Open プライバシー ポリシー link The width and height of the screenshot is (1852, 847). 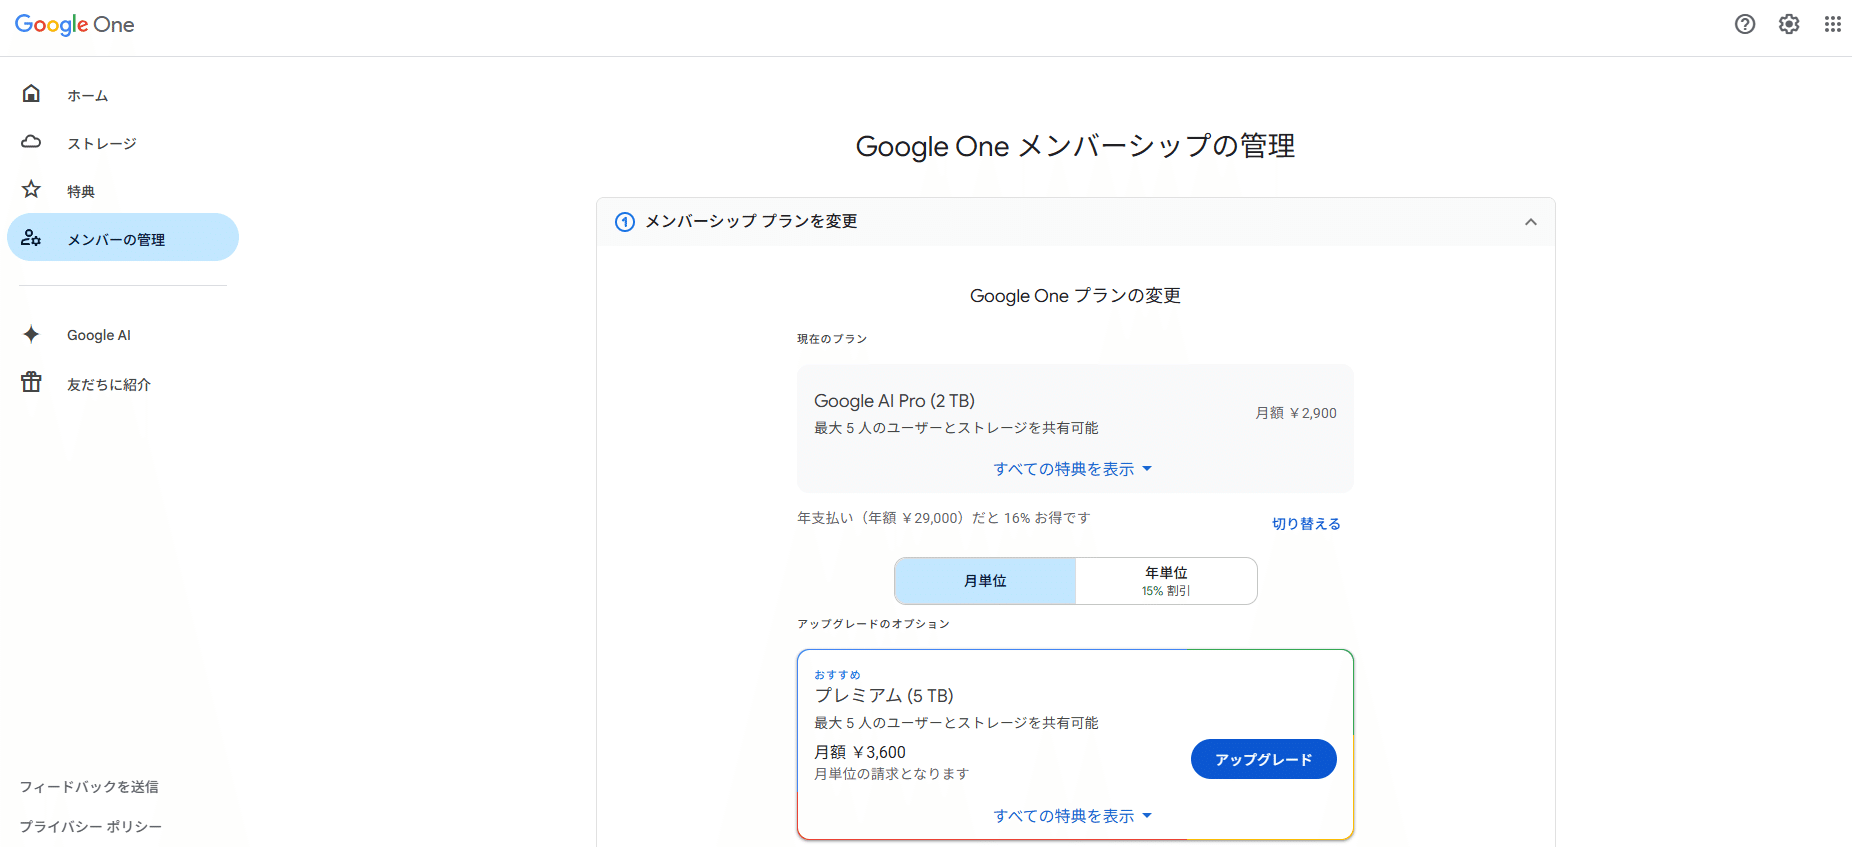tap(90, 827)
